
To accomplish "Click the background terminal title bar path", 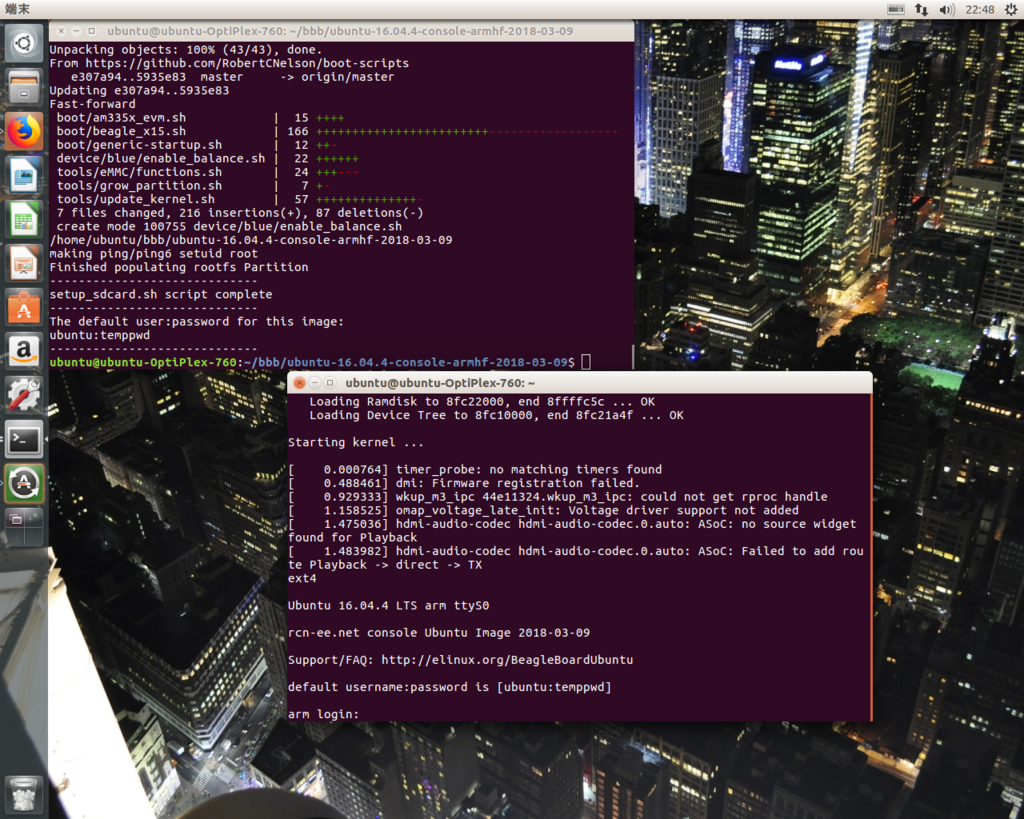I will click(340, 31).
